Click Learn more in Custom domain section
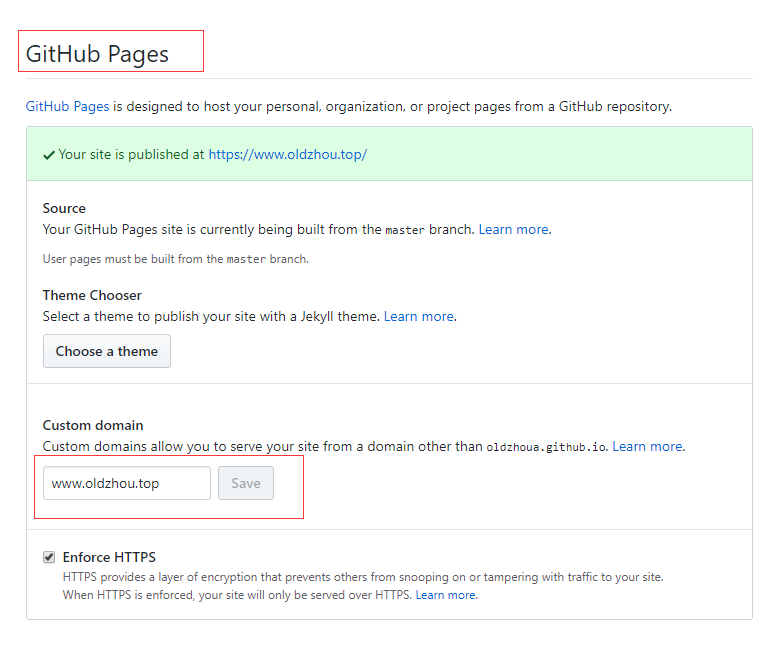Image resolution: width=784 pixels, height=649 pixels. pos(648,446)
